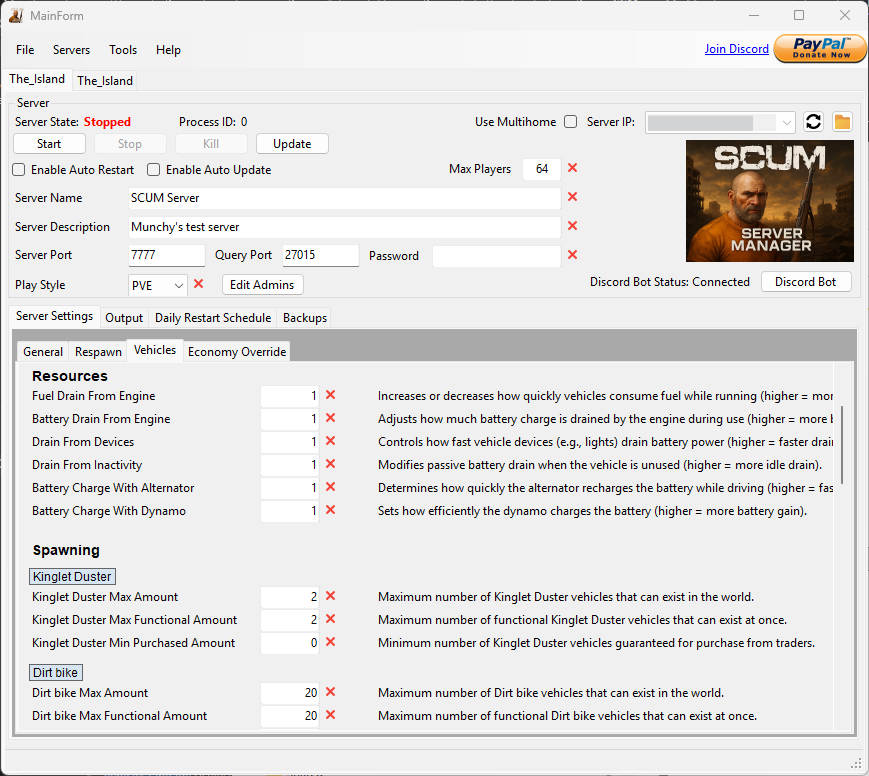Image resolution: width=869 pixels, height=776 pixels.
Task: Select the General settings tab
Action: pos(43,352)
